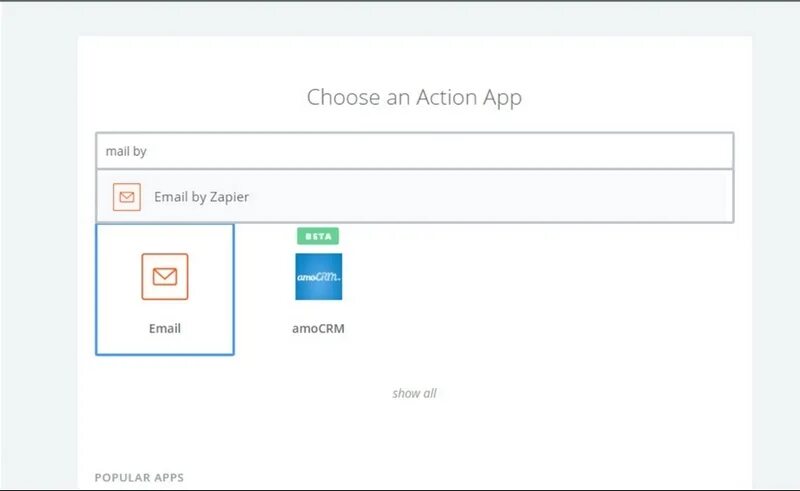Screen dimensions: 800x491
Task: Click the search field containing 'mail by'
Action: coord(414,151)
